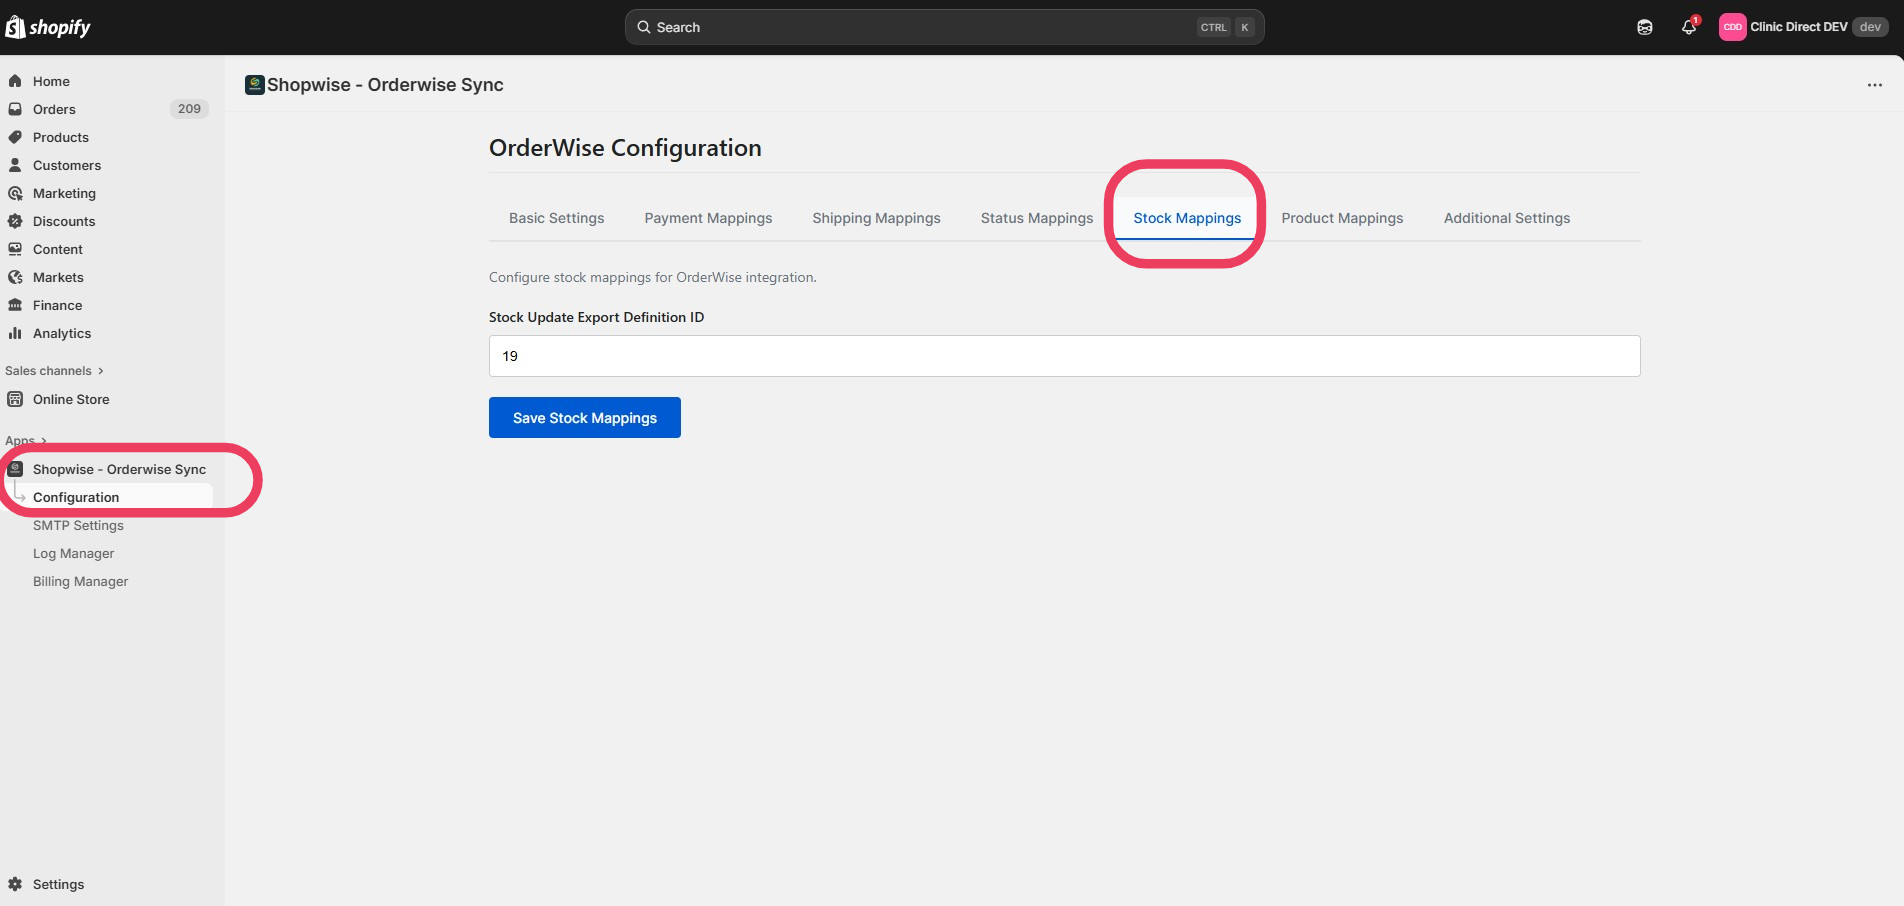Go to Marketing in the sidebar
Image resolution: width=1904 pixels, height=906 pixels.
tap(64, 193)
